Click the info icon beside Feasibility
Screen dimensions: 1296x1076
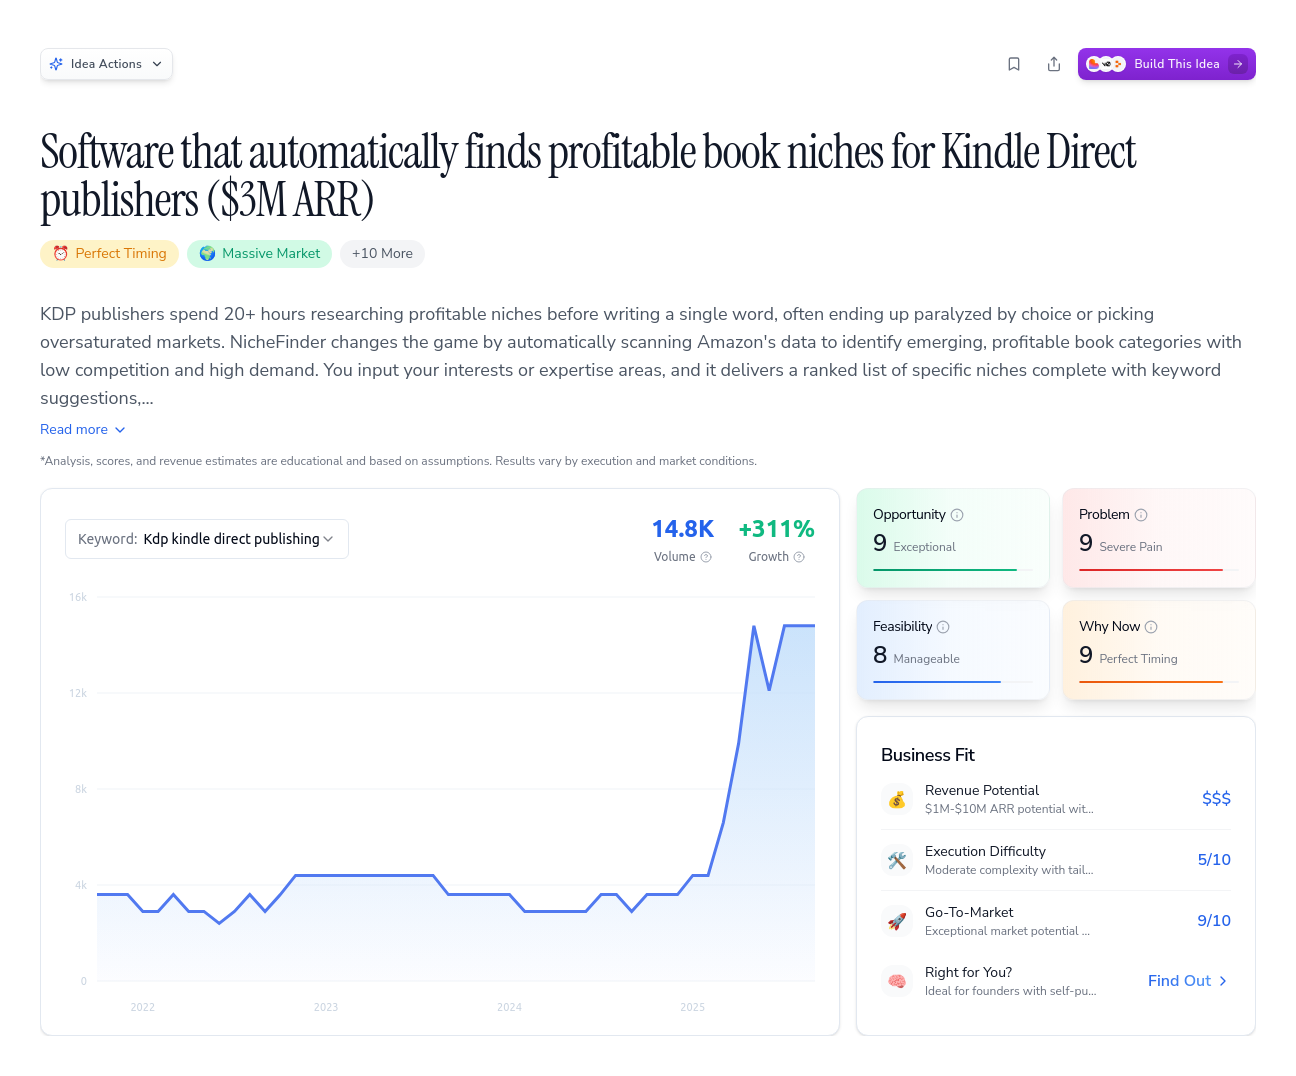(945, 626)
